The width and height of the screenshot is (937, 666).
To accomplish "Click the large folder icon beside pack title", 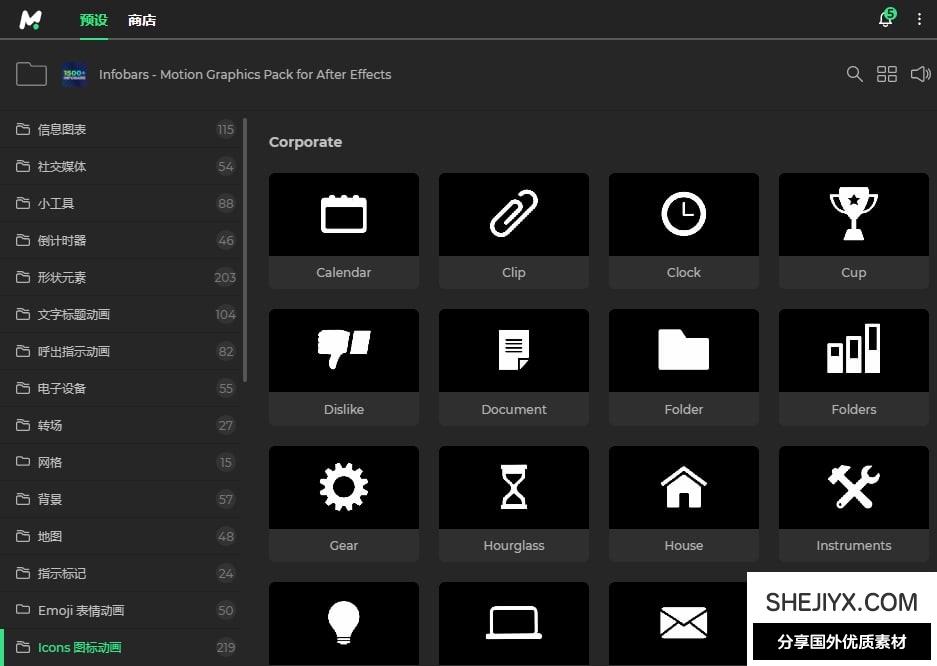I will point(31,74).
